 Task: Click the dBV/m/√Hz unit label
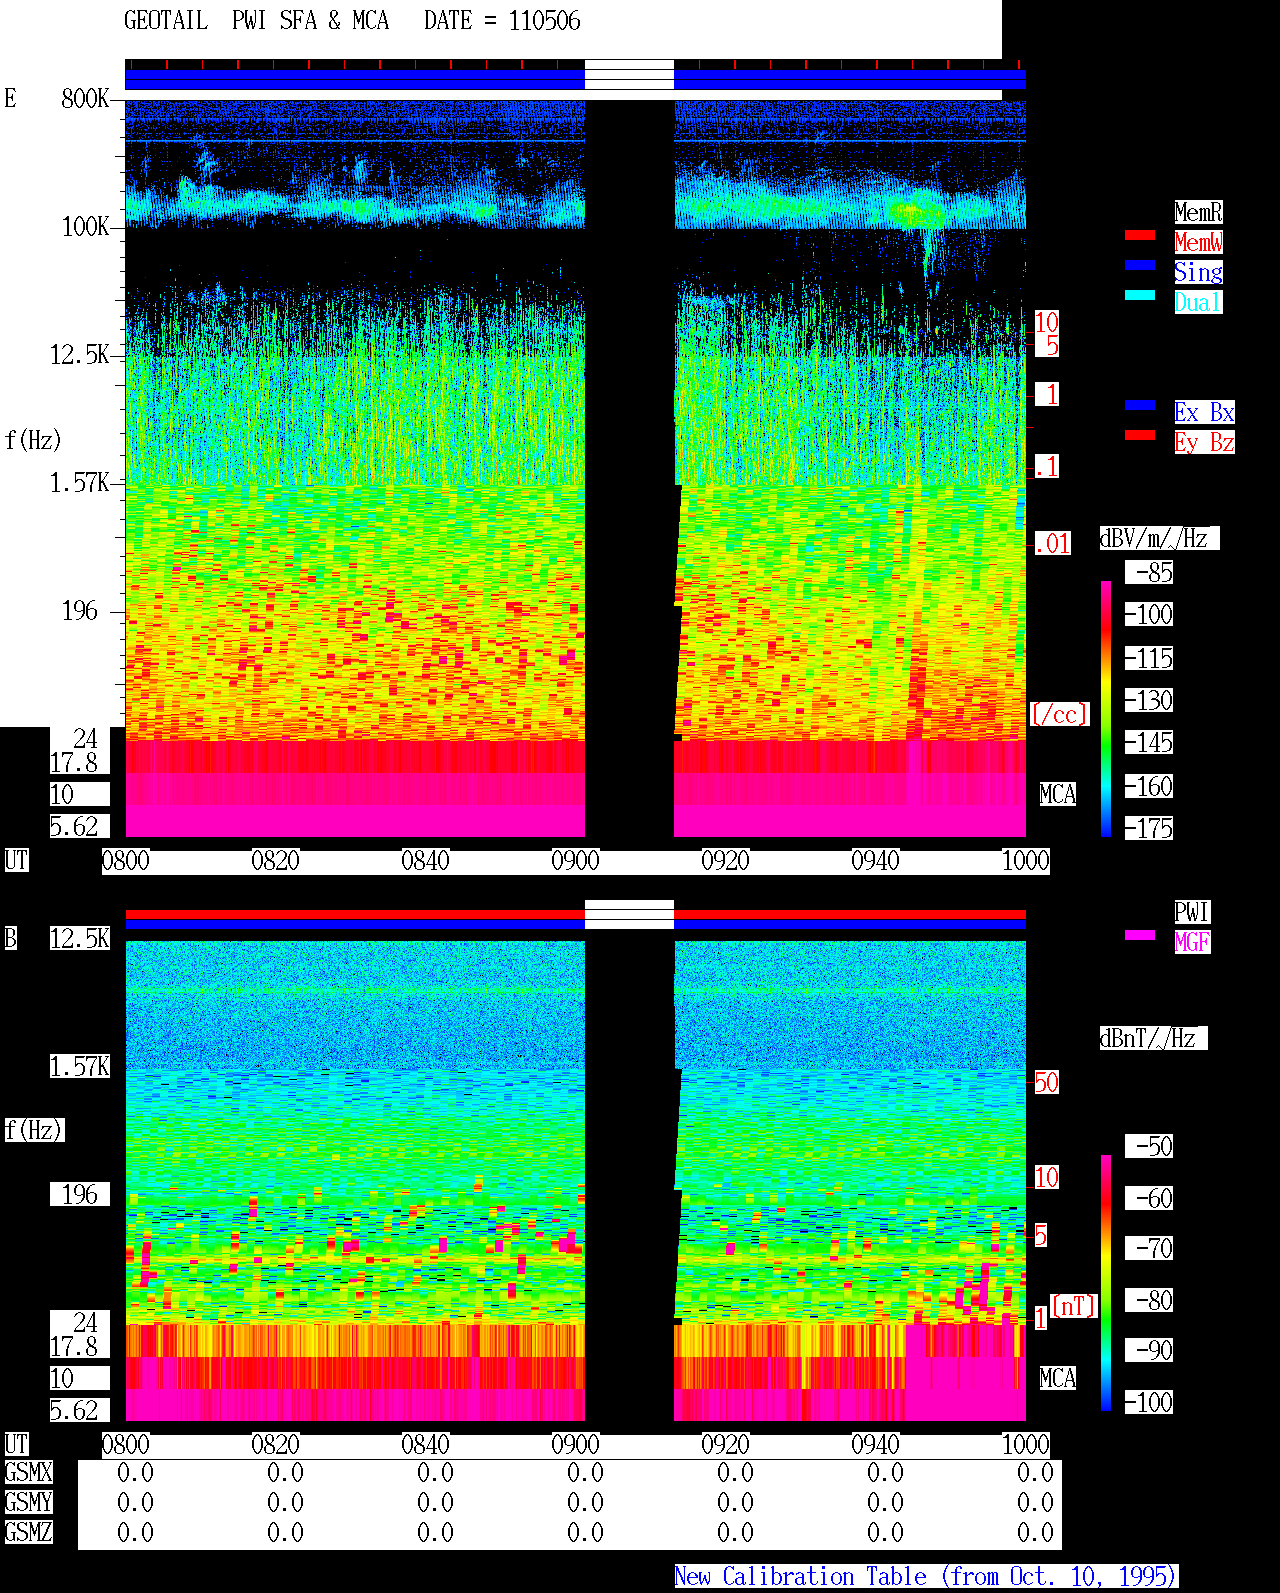(x=1159, y=538)
